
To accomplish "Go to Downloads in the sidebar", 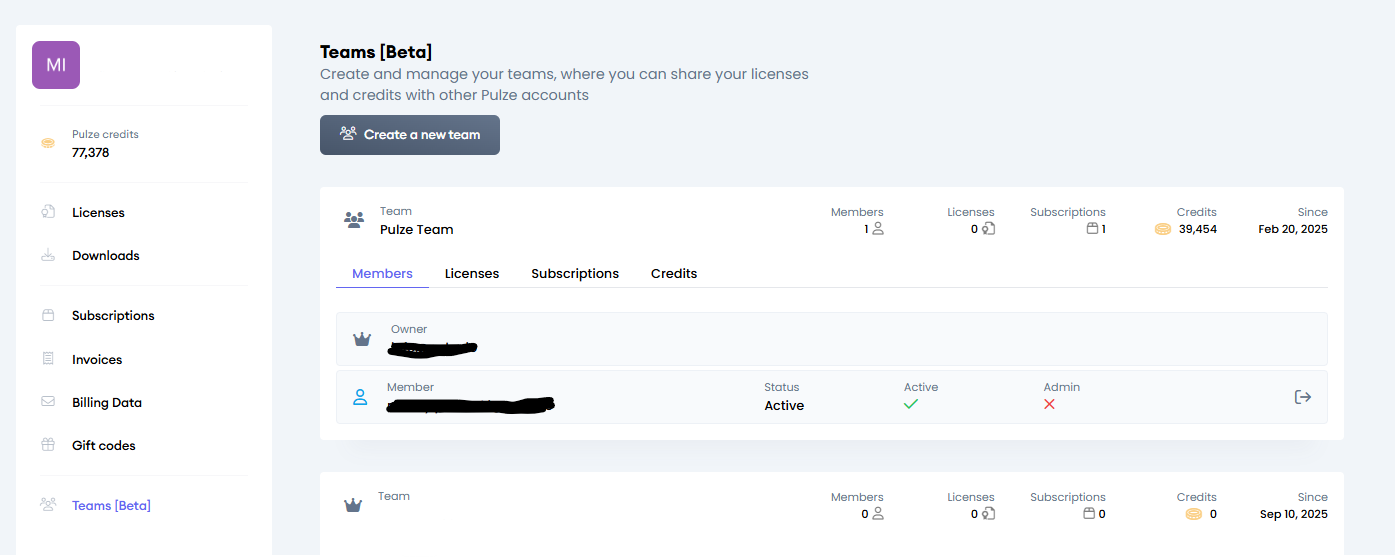I will coord(105,255).
